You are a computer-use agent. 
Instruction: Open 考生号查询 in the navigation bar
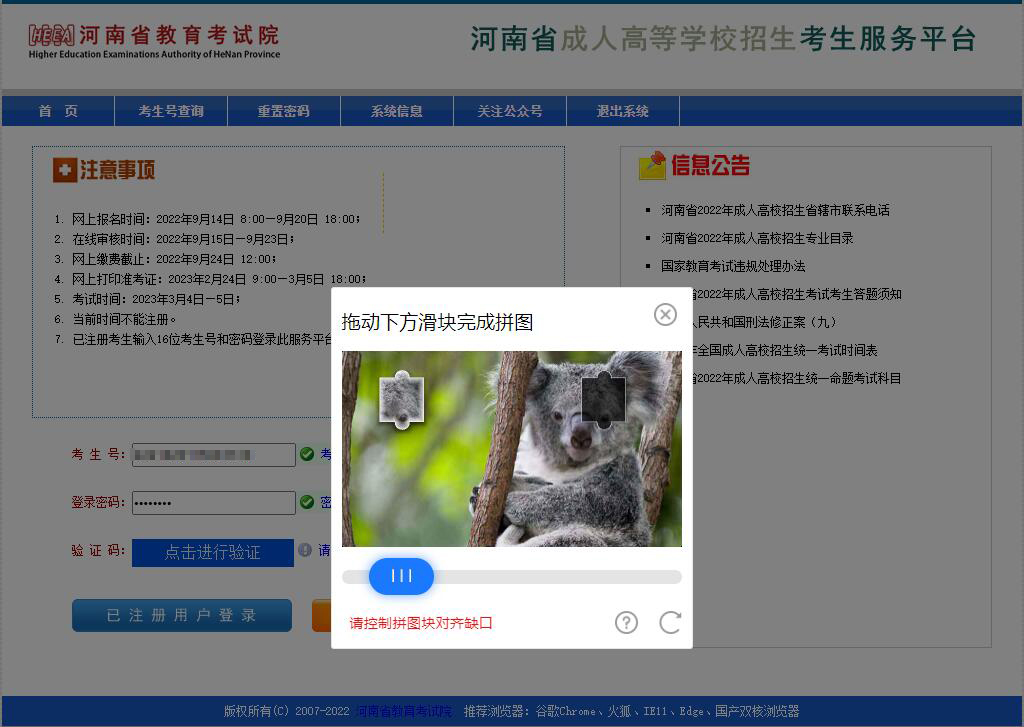click(x=171, y=111)
